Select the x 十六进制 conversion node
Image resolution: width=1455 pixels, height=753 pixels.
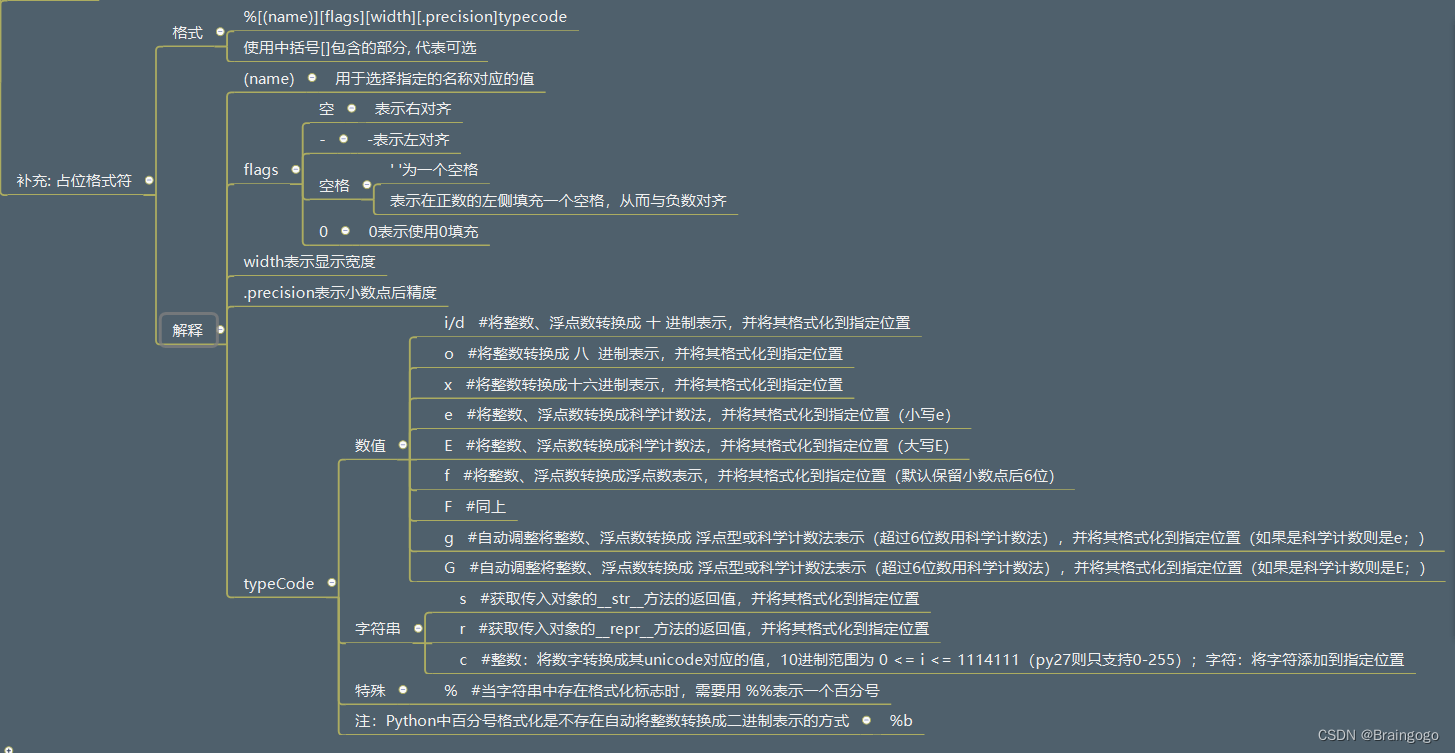pos(644,384)
